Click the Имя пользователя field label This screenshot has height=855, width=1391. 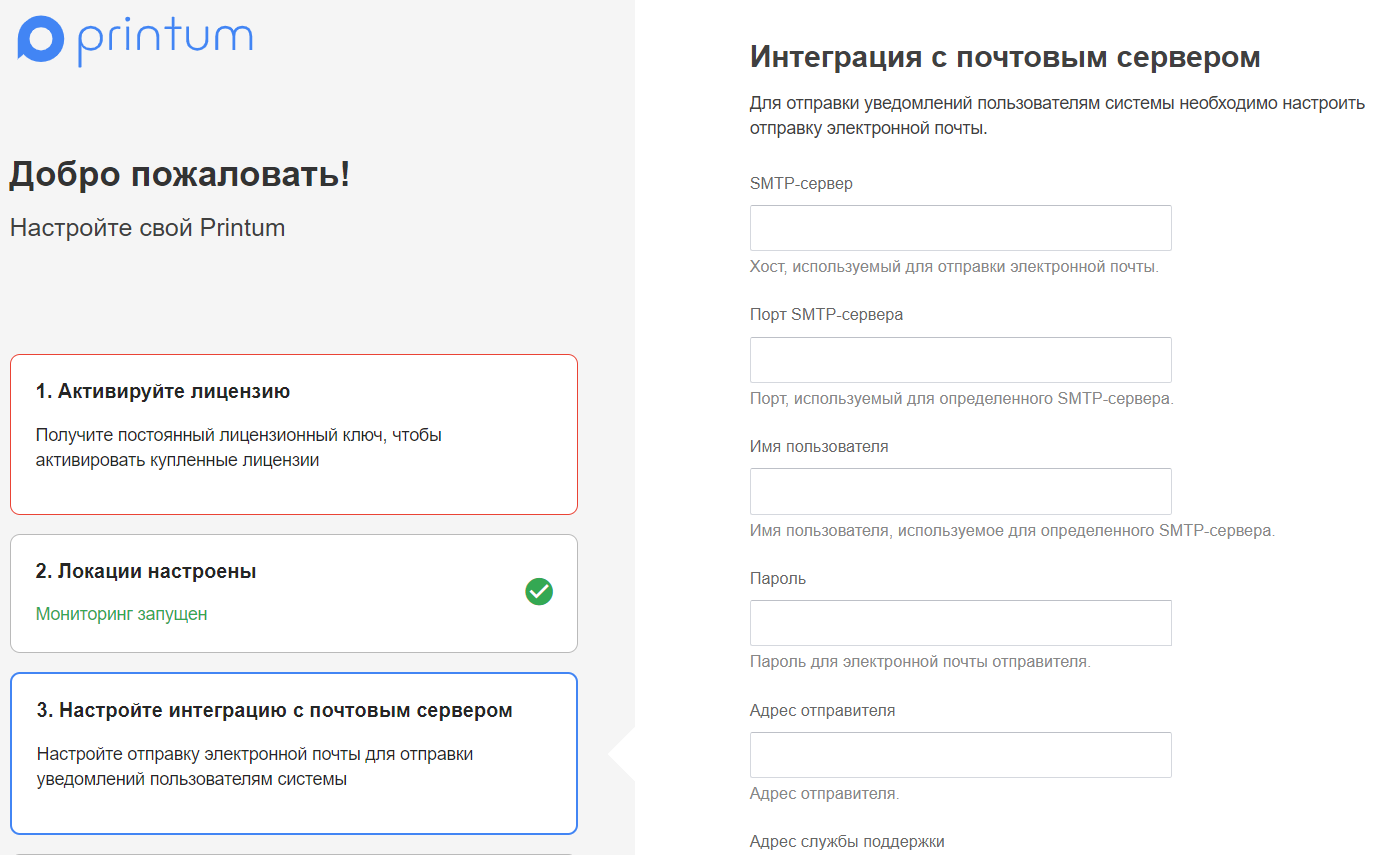pyautogui.click(x=819, y=446)
